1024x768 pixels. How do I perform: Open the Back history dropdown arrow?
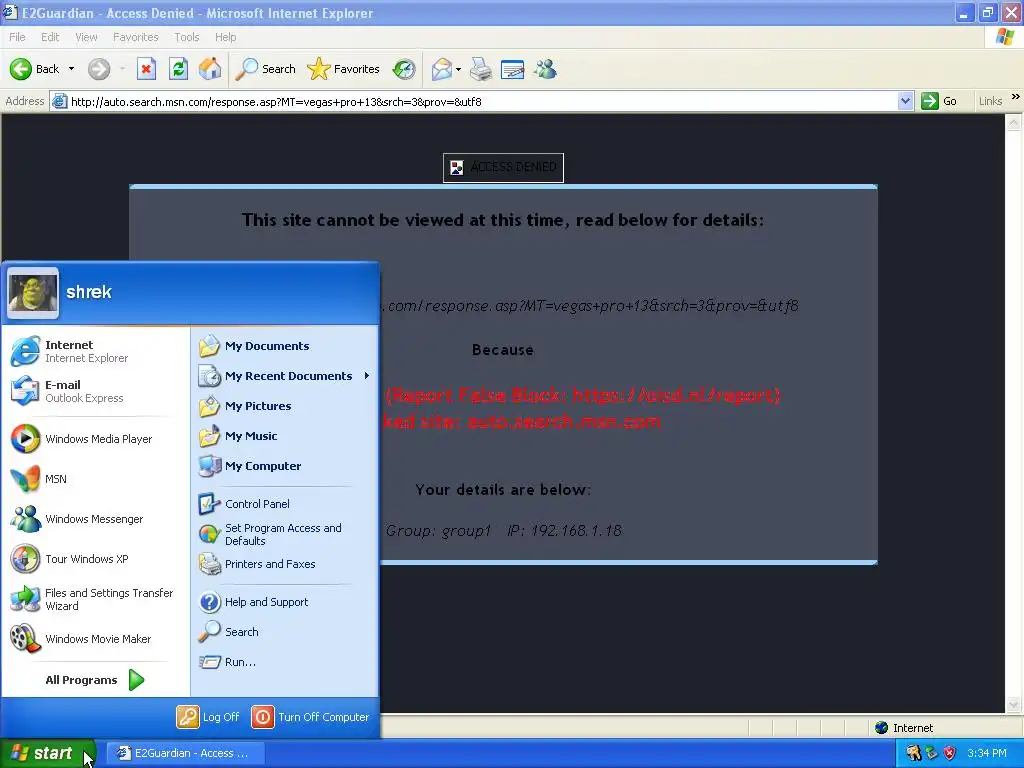71,69
